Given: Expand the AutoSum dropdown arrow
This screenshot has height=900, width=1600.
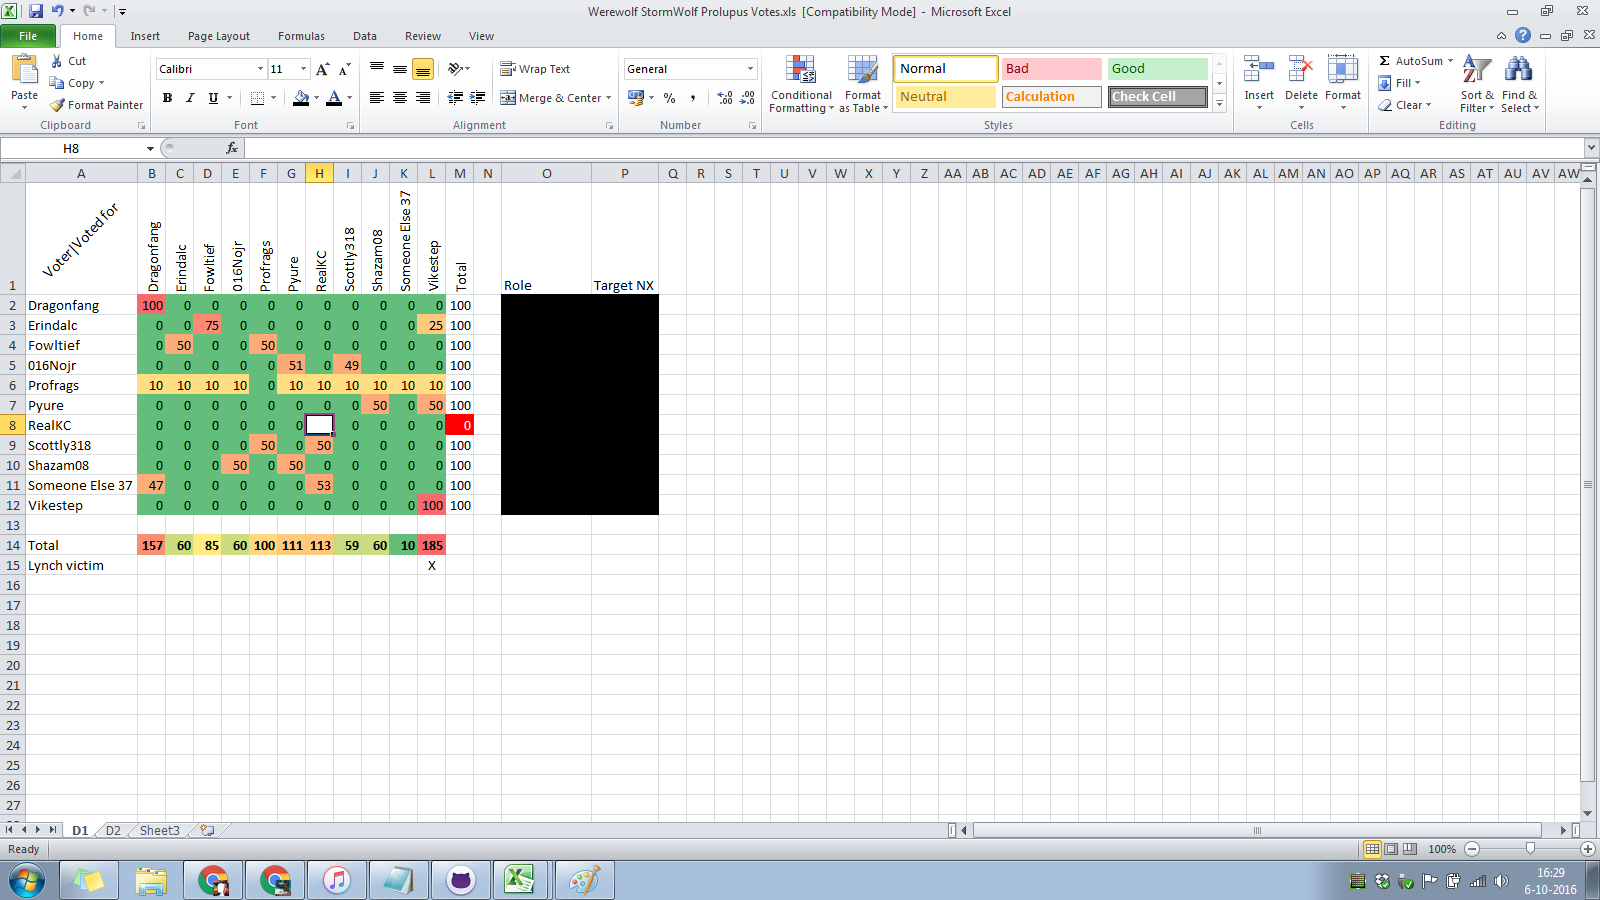Looking at the screenshot, I should pyautogui.click(x=1450, y=61).
